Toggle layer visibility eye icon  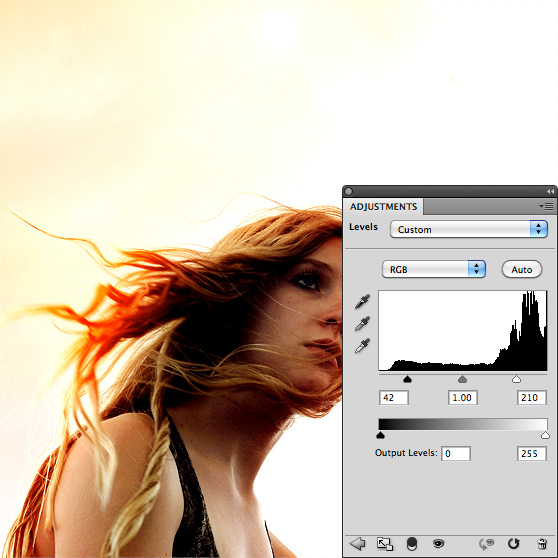(x=438, y=543)
